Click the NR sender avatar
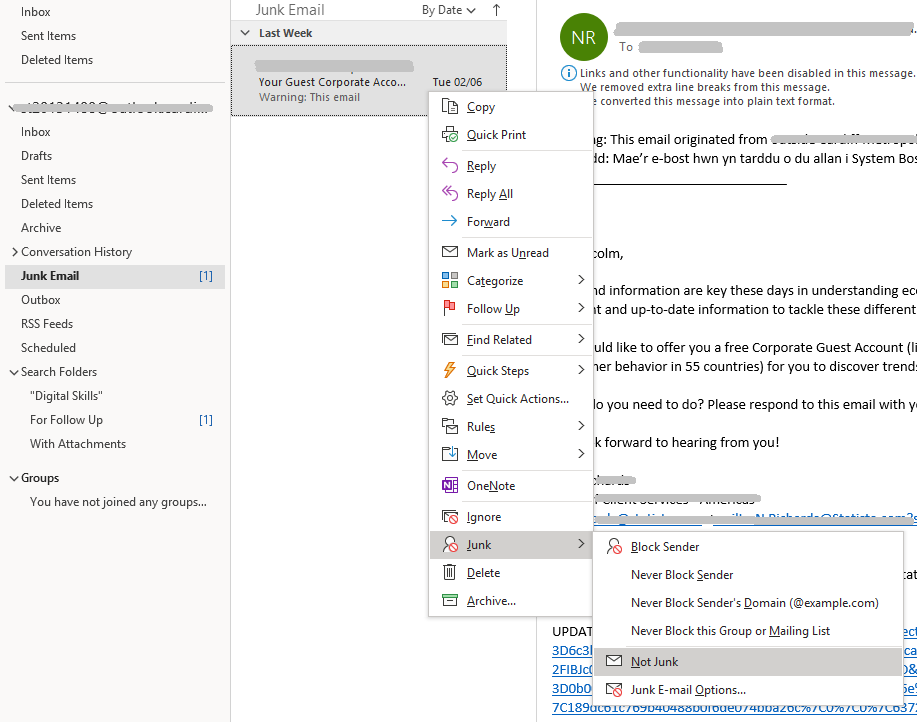The height and width of the screenshot is (722, 917). (x=583, y=37)
